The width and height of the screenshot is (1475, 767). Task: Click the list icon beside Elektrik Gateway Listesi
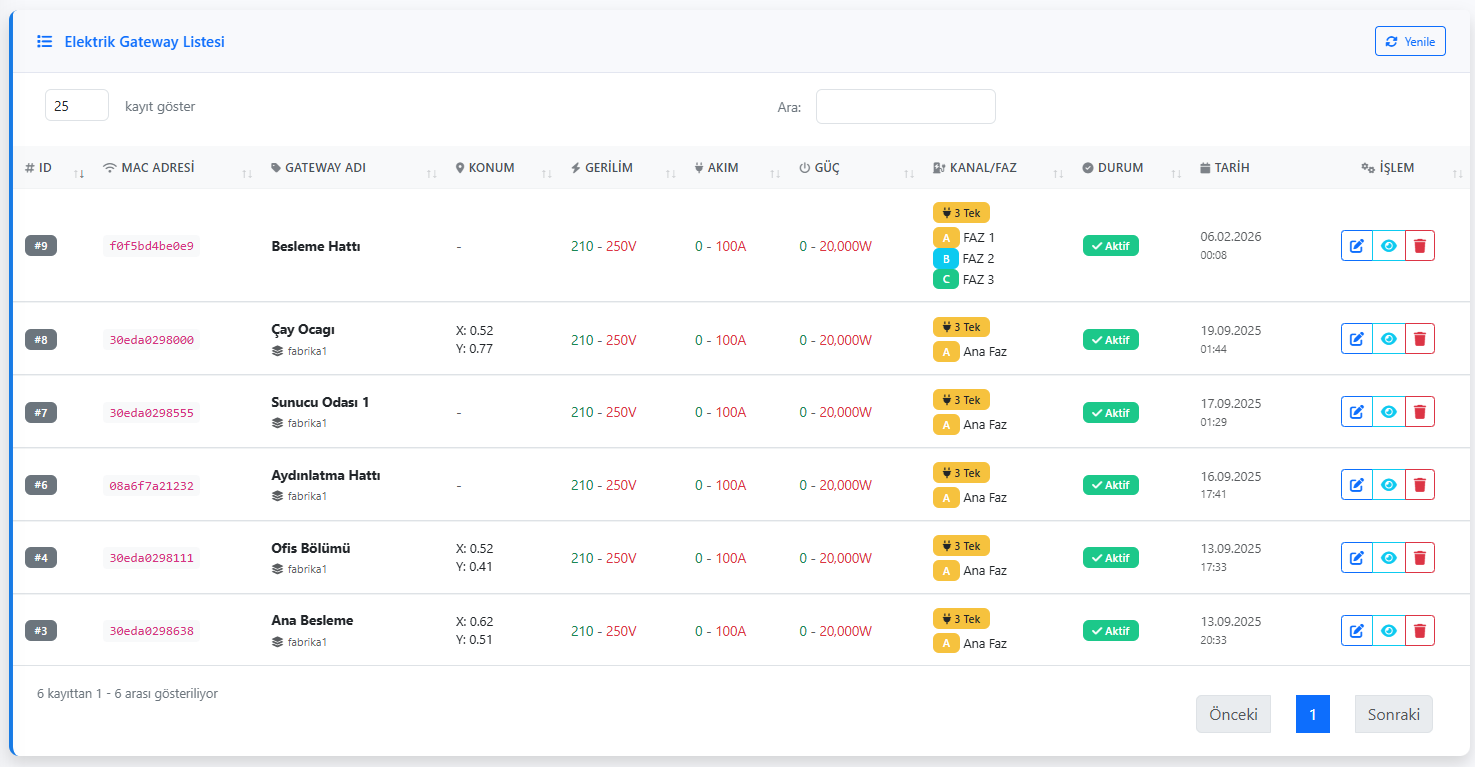point(45,42)
